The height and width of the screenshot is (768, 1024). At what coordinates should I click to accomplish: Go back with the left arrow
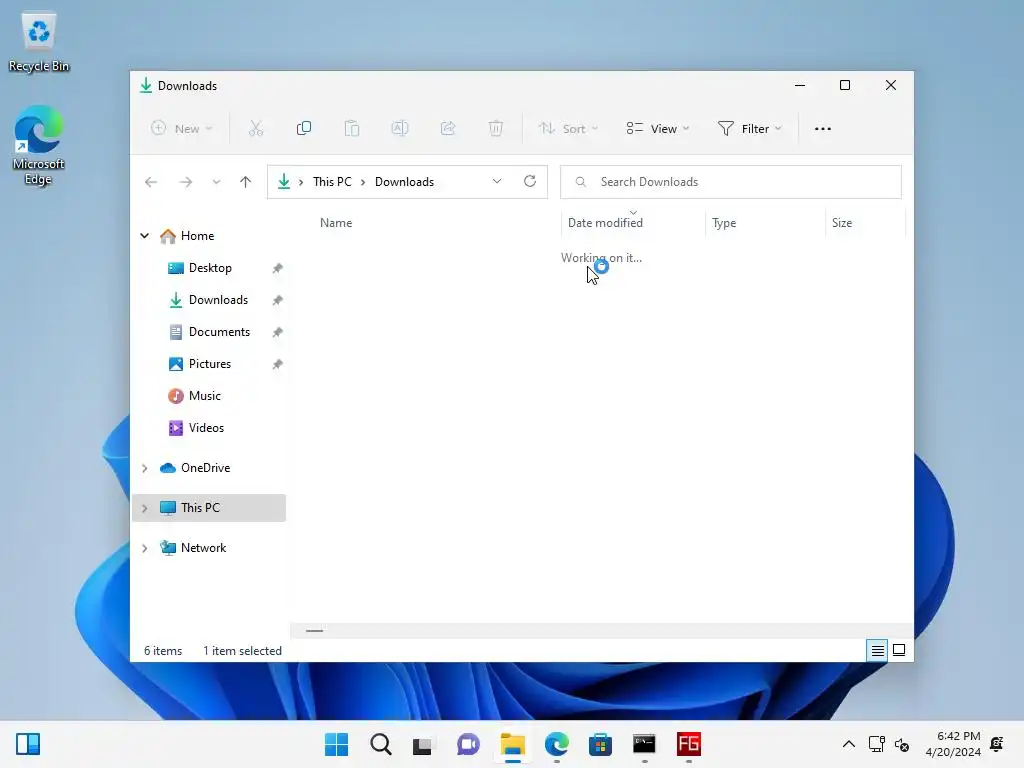coord(151,182)
